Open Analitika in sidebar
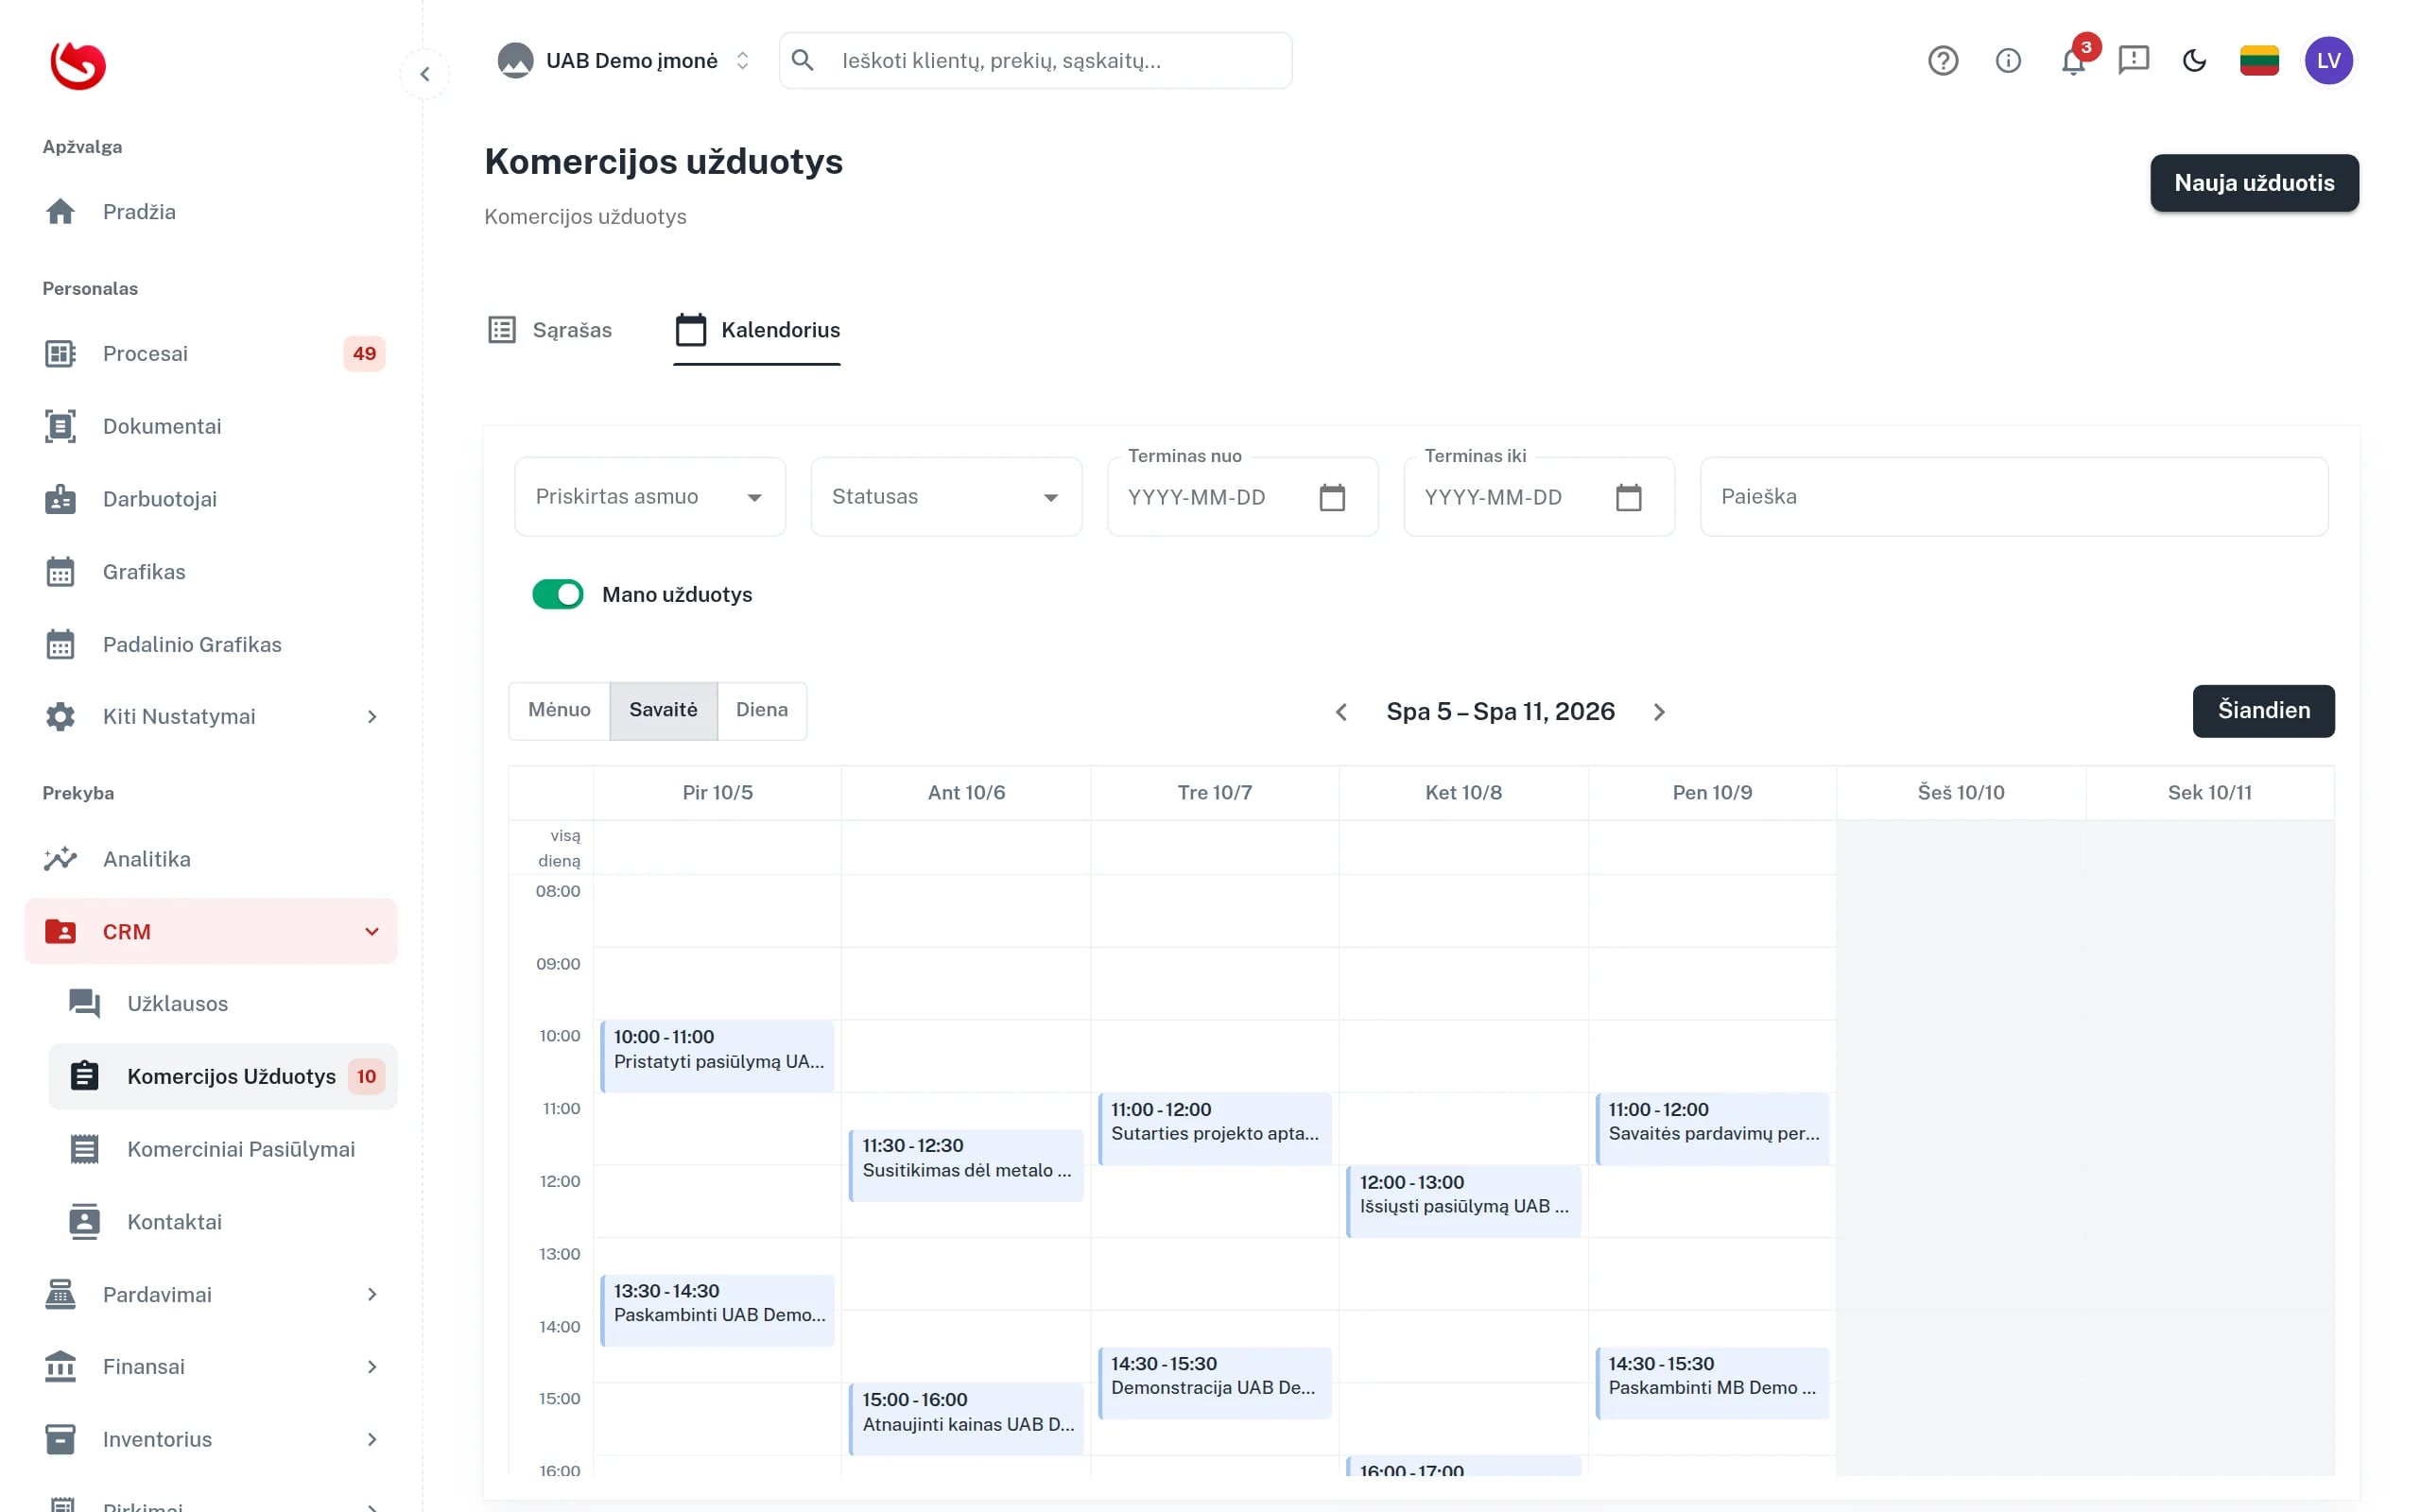Viewport: 2420px width, 1512px height. pos(211,859)
